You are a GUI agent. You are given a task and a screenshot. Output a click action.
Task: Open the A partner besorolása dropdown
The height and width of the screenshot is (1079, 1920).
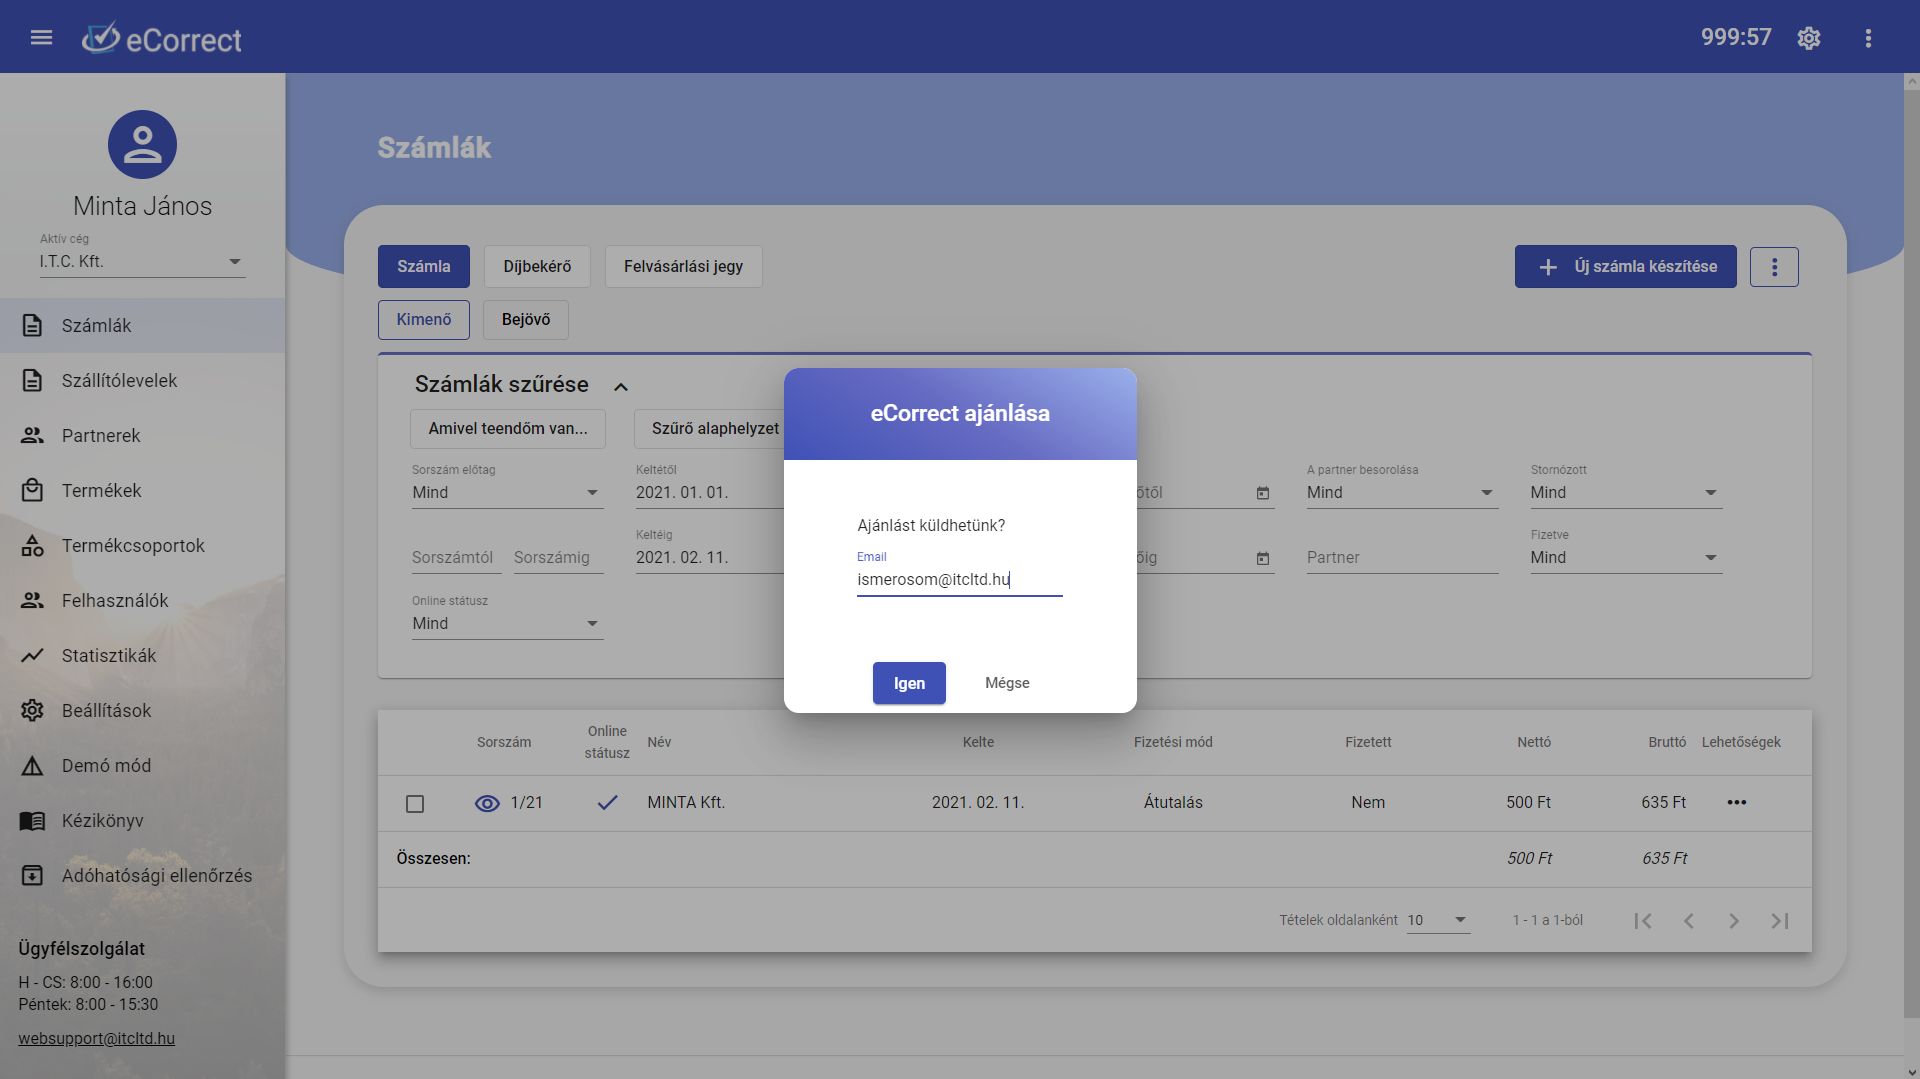pos(1402,492)
